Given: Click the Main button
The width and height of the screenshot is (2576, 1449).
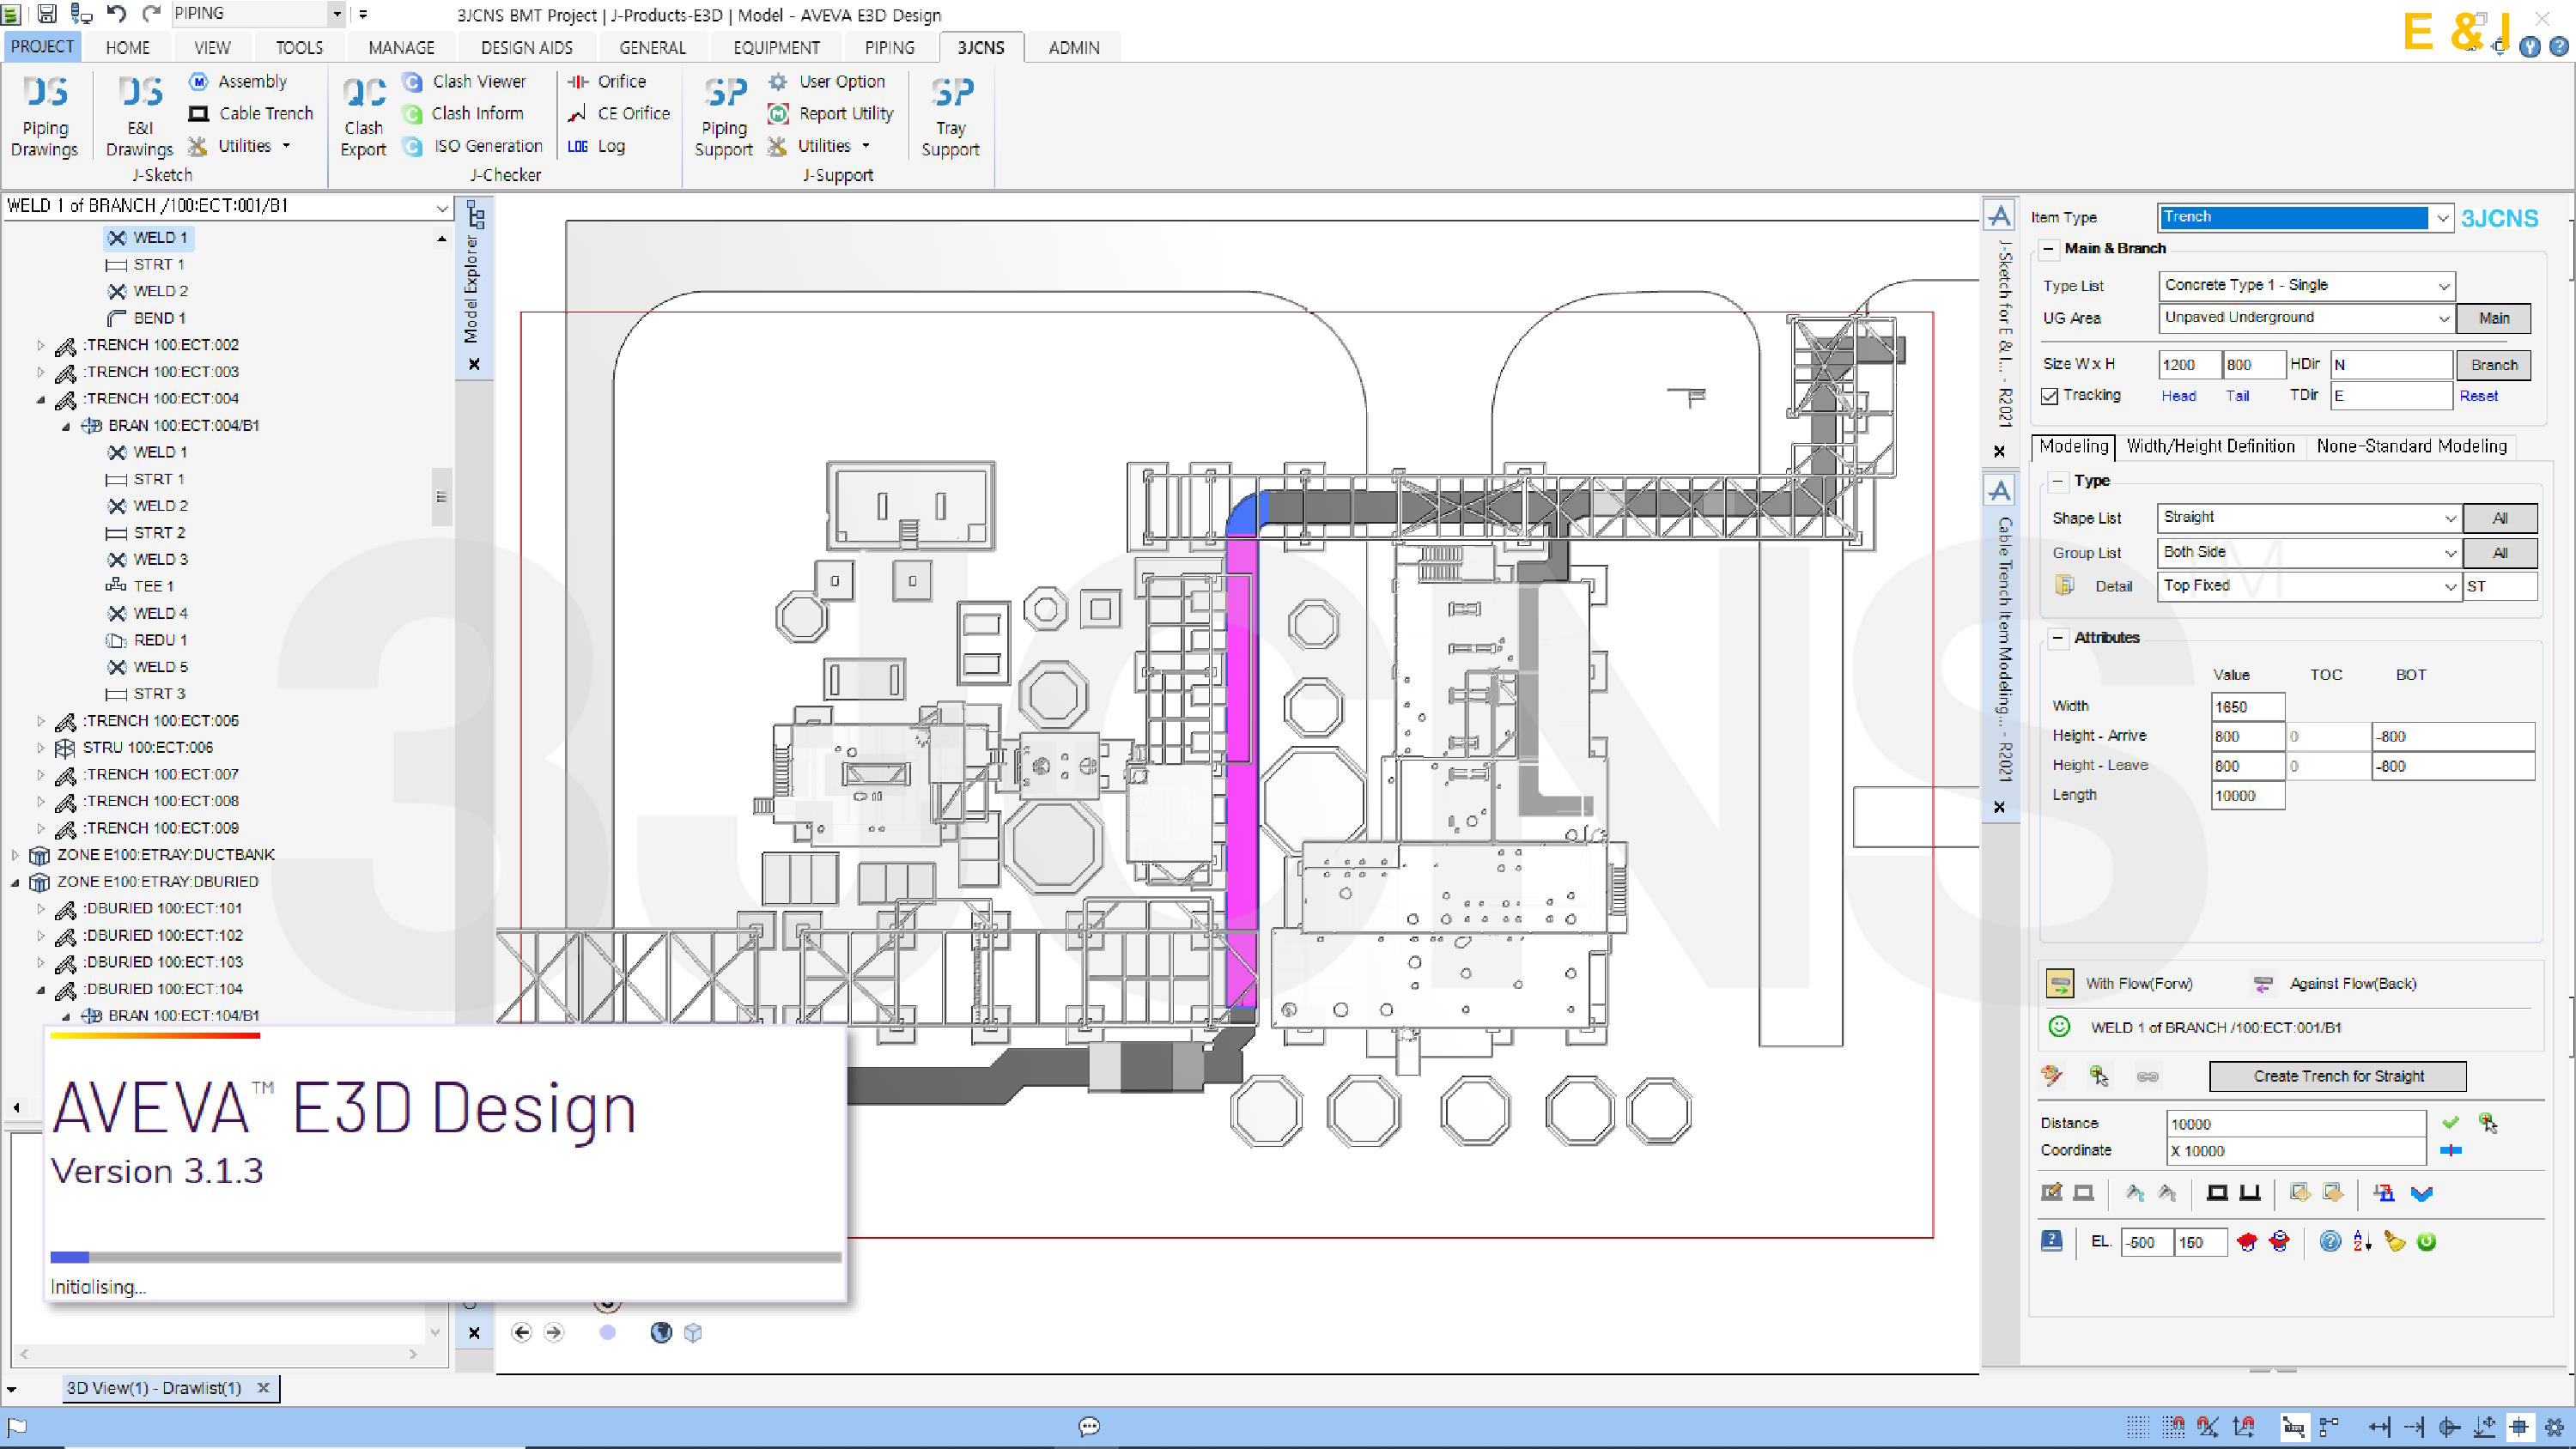Looking at the screenshot, I should [2493, 318].
